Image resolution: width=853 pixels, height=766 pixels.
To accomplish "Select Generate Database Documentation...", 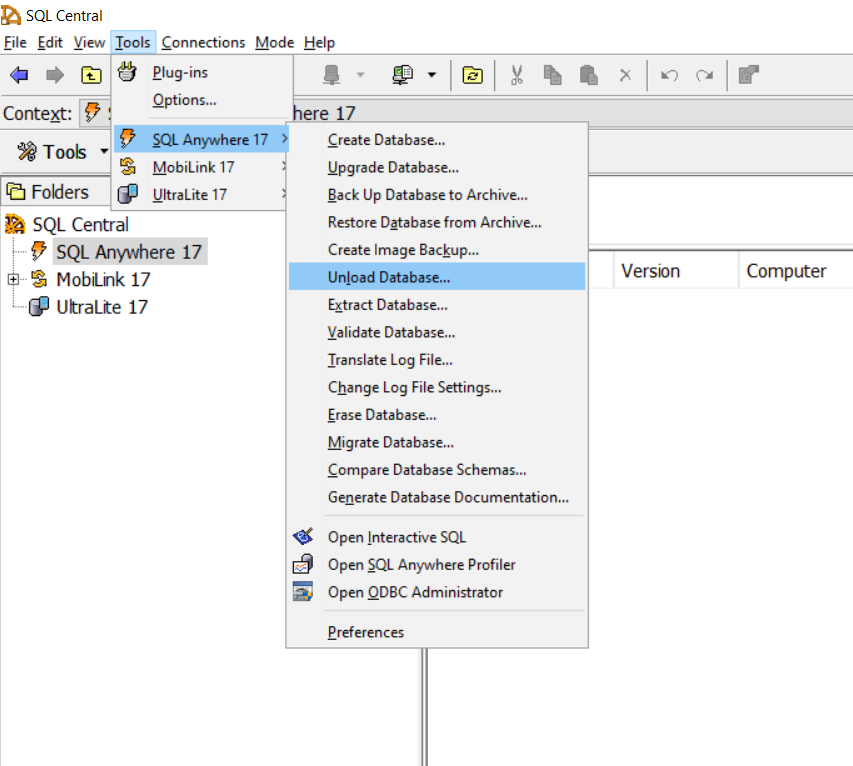I will (437, 497).
